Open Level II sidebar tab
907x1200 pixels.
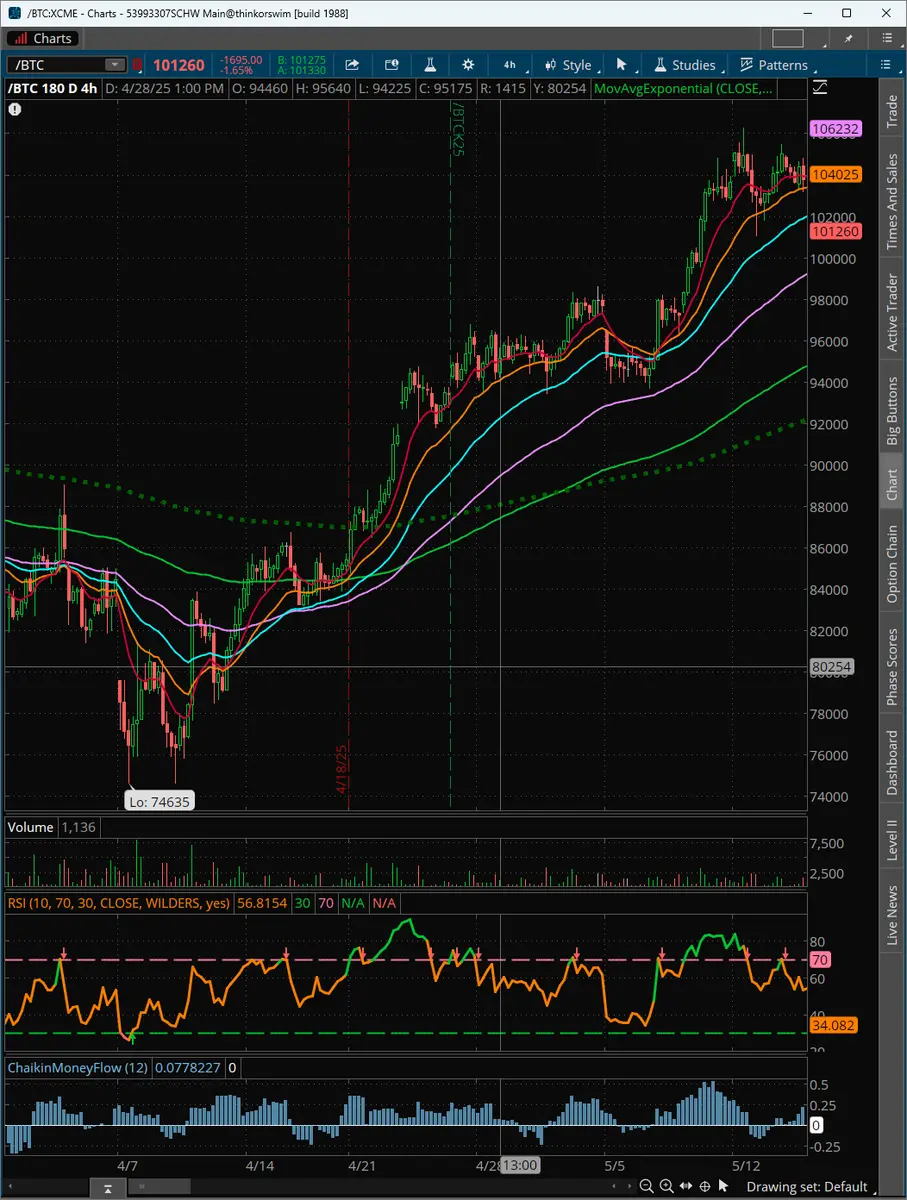tap(892, 838)
